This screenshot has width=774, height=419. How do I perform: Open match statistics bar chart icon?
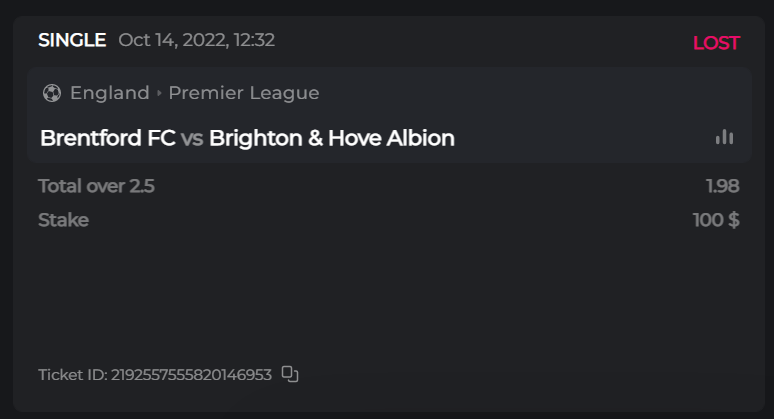point(724,138)
